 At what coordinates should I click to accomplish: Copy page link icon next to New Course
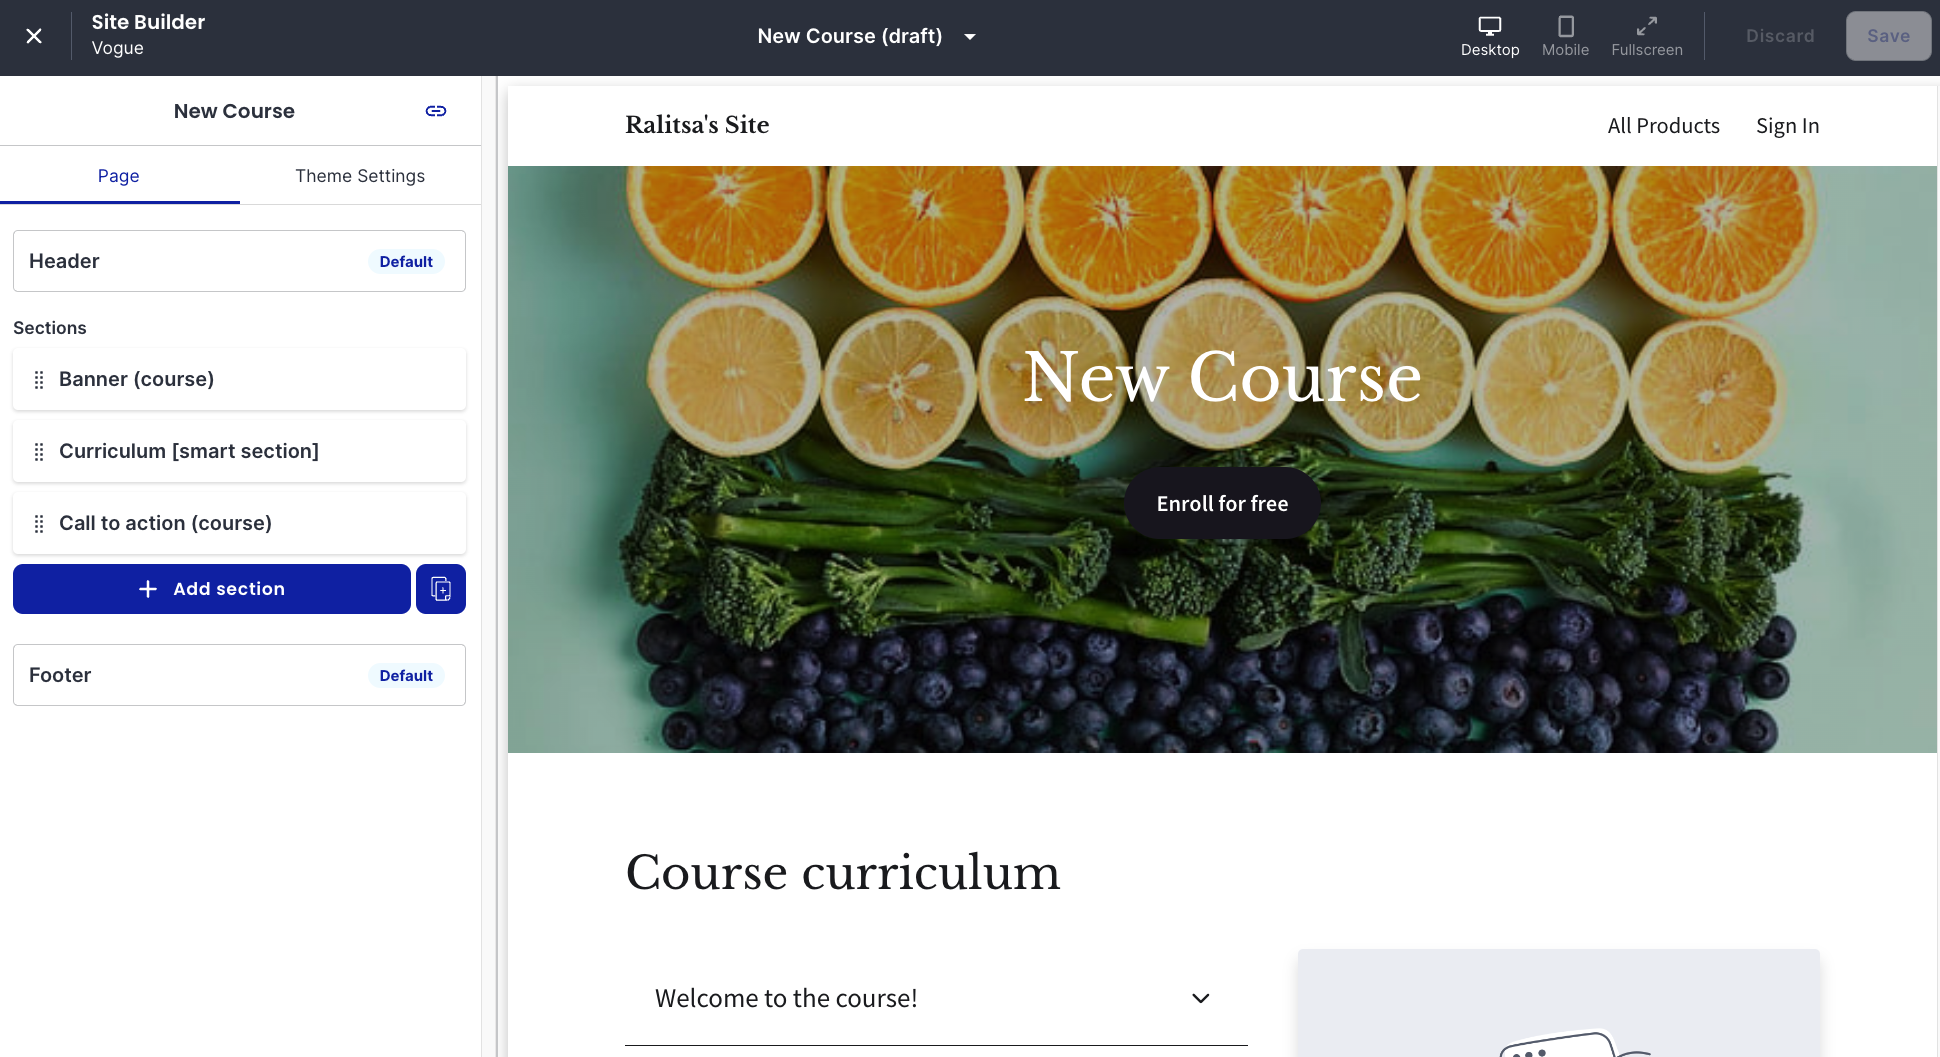point(436,111)
